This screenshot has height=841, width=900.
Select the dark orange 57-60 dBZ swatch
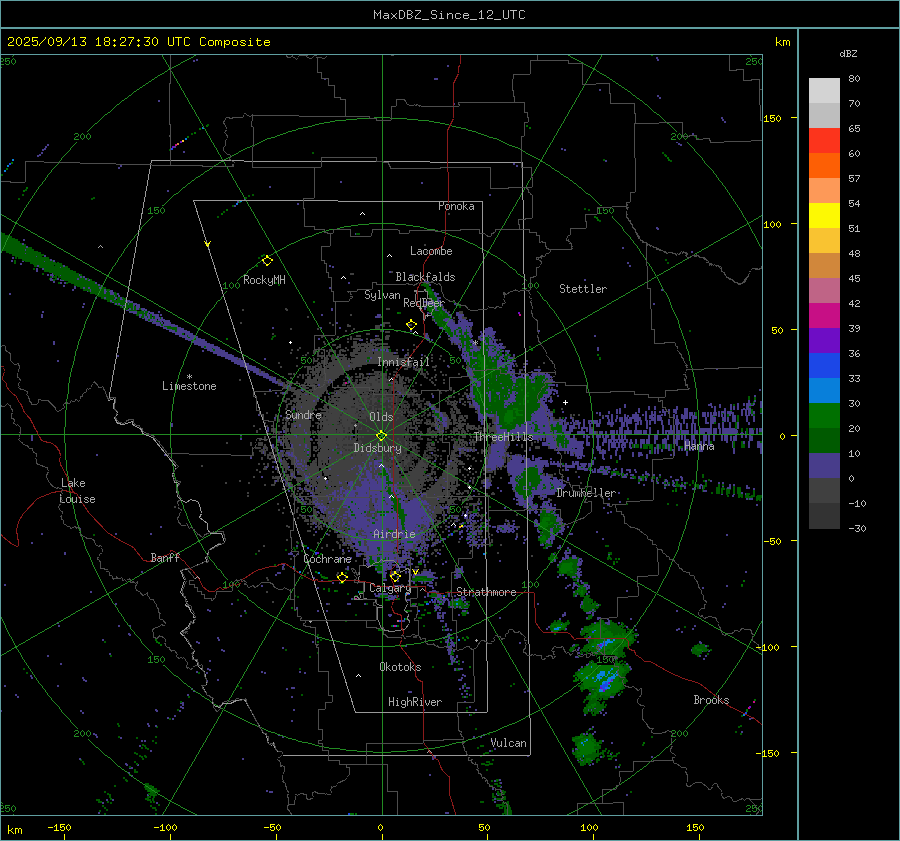click(824, 166)
